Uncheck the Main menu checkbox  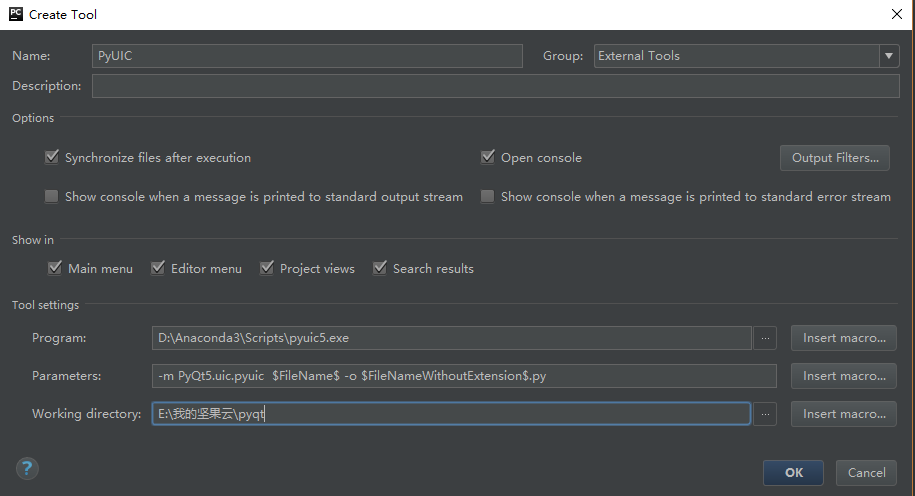55,268
